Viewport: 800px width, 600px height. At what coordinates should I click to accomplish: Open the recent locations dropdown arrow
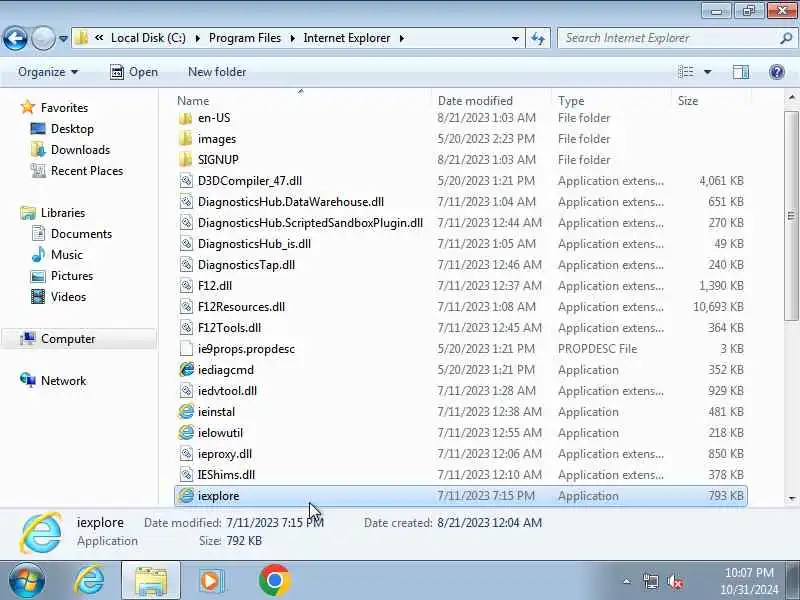point(63,39)
